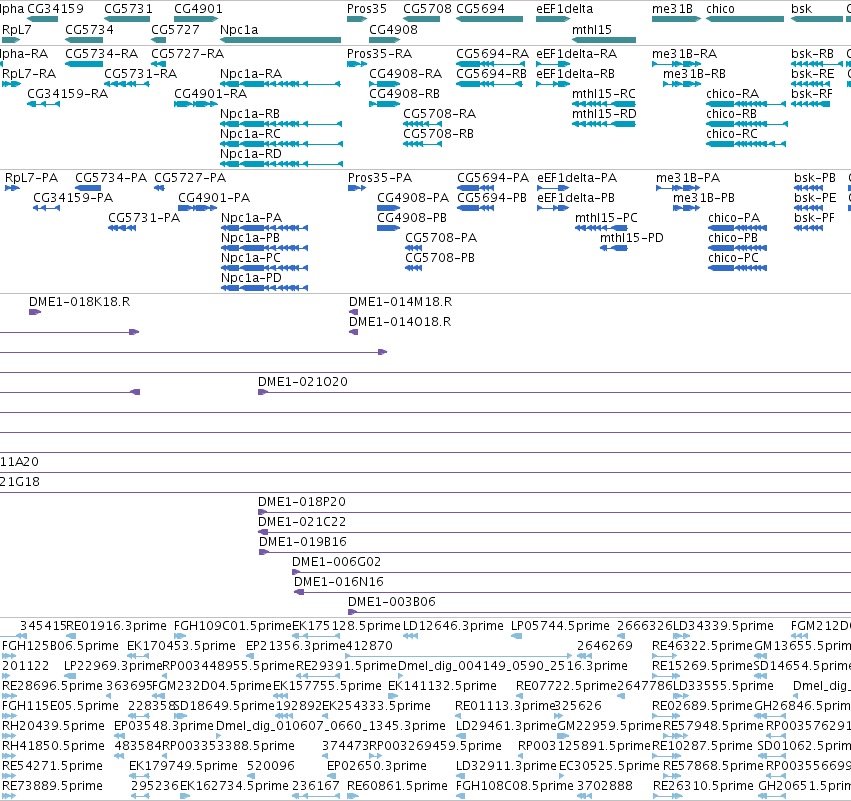Select the CG5731 gene feature
The height and width of the screenshot is (801, 851).
pos(127,19)
